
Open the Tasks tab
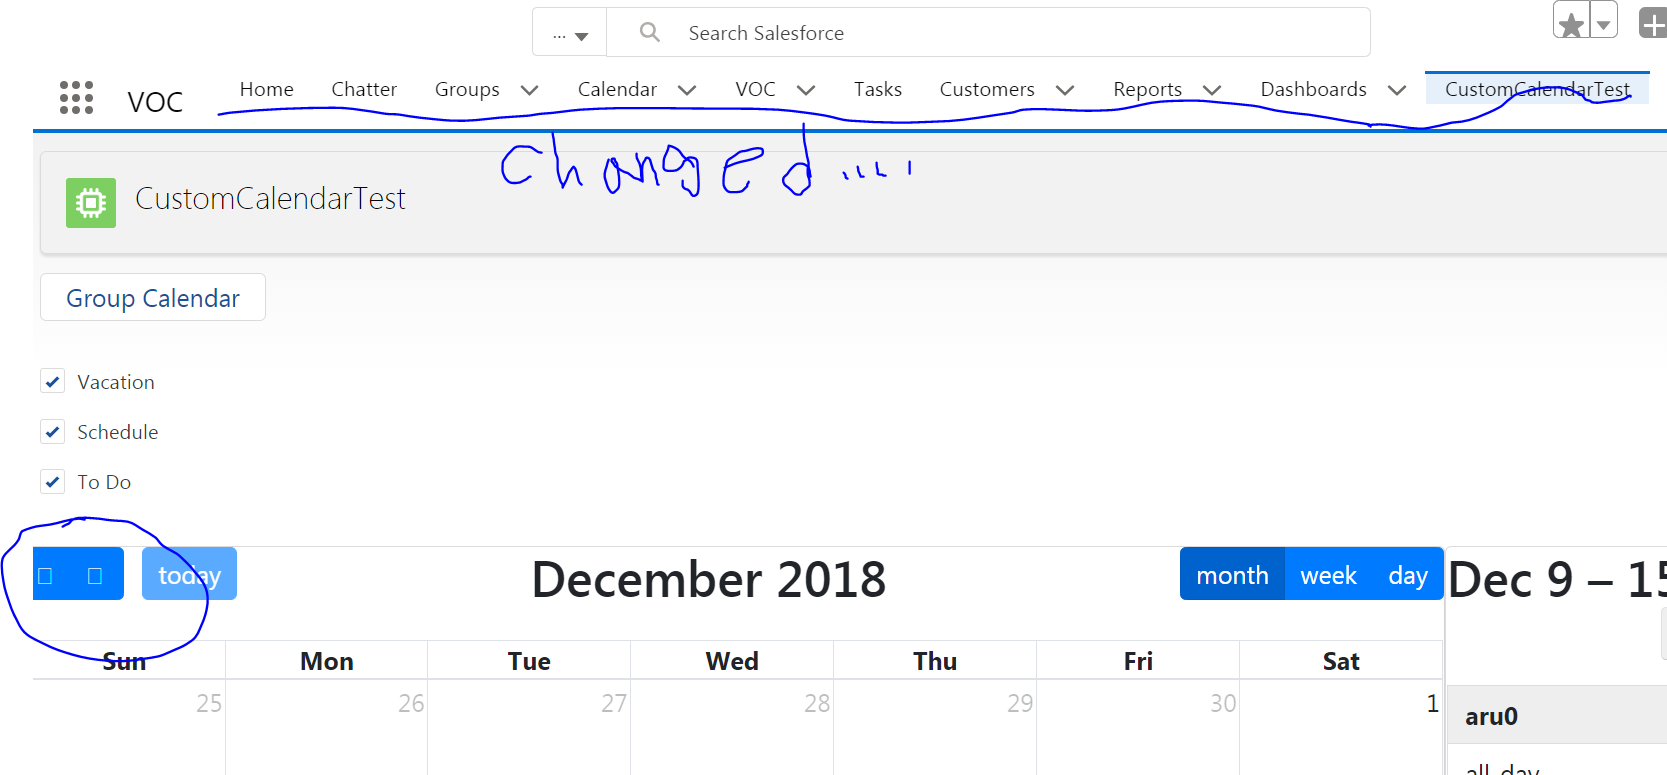(878, 89)
